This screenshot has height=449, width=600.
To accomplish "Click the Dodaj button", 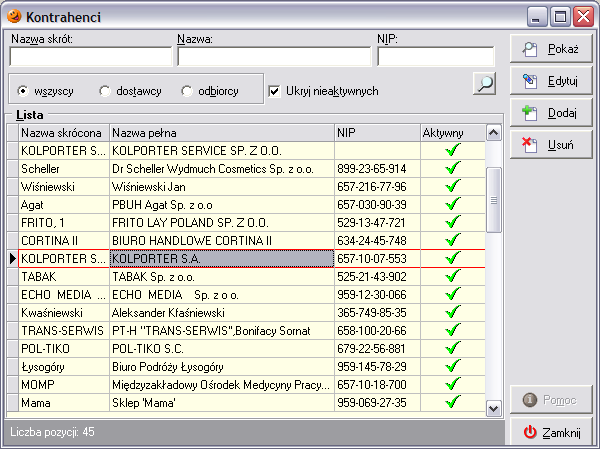I will pyautogui.click(x=551, y=113).
